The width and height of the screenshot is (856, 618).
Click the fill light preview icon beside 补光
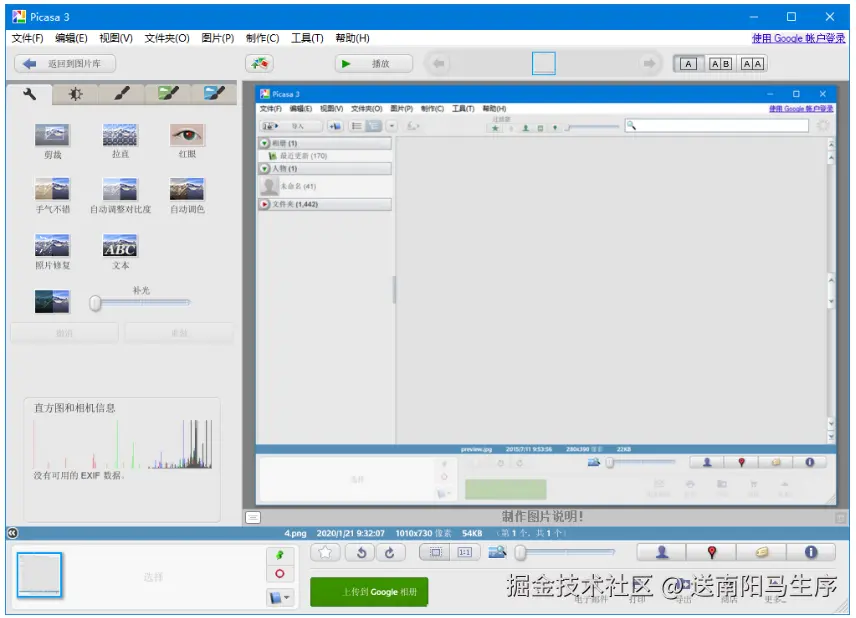(52, 301)
